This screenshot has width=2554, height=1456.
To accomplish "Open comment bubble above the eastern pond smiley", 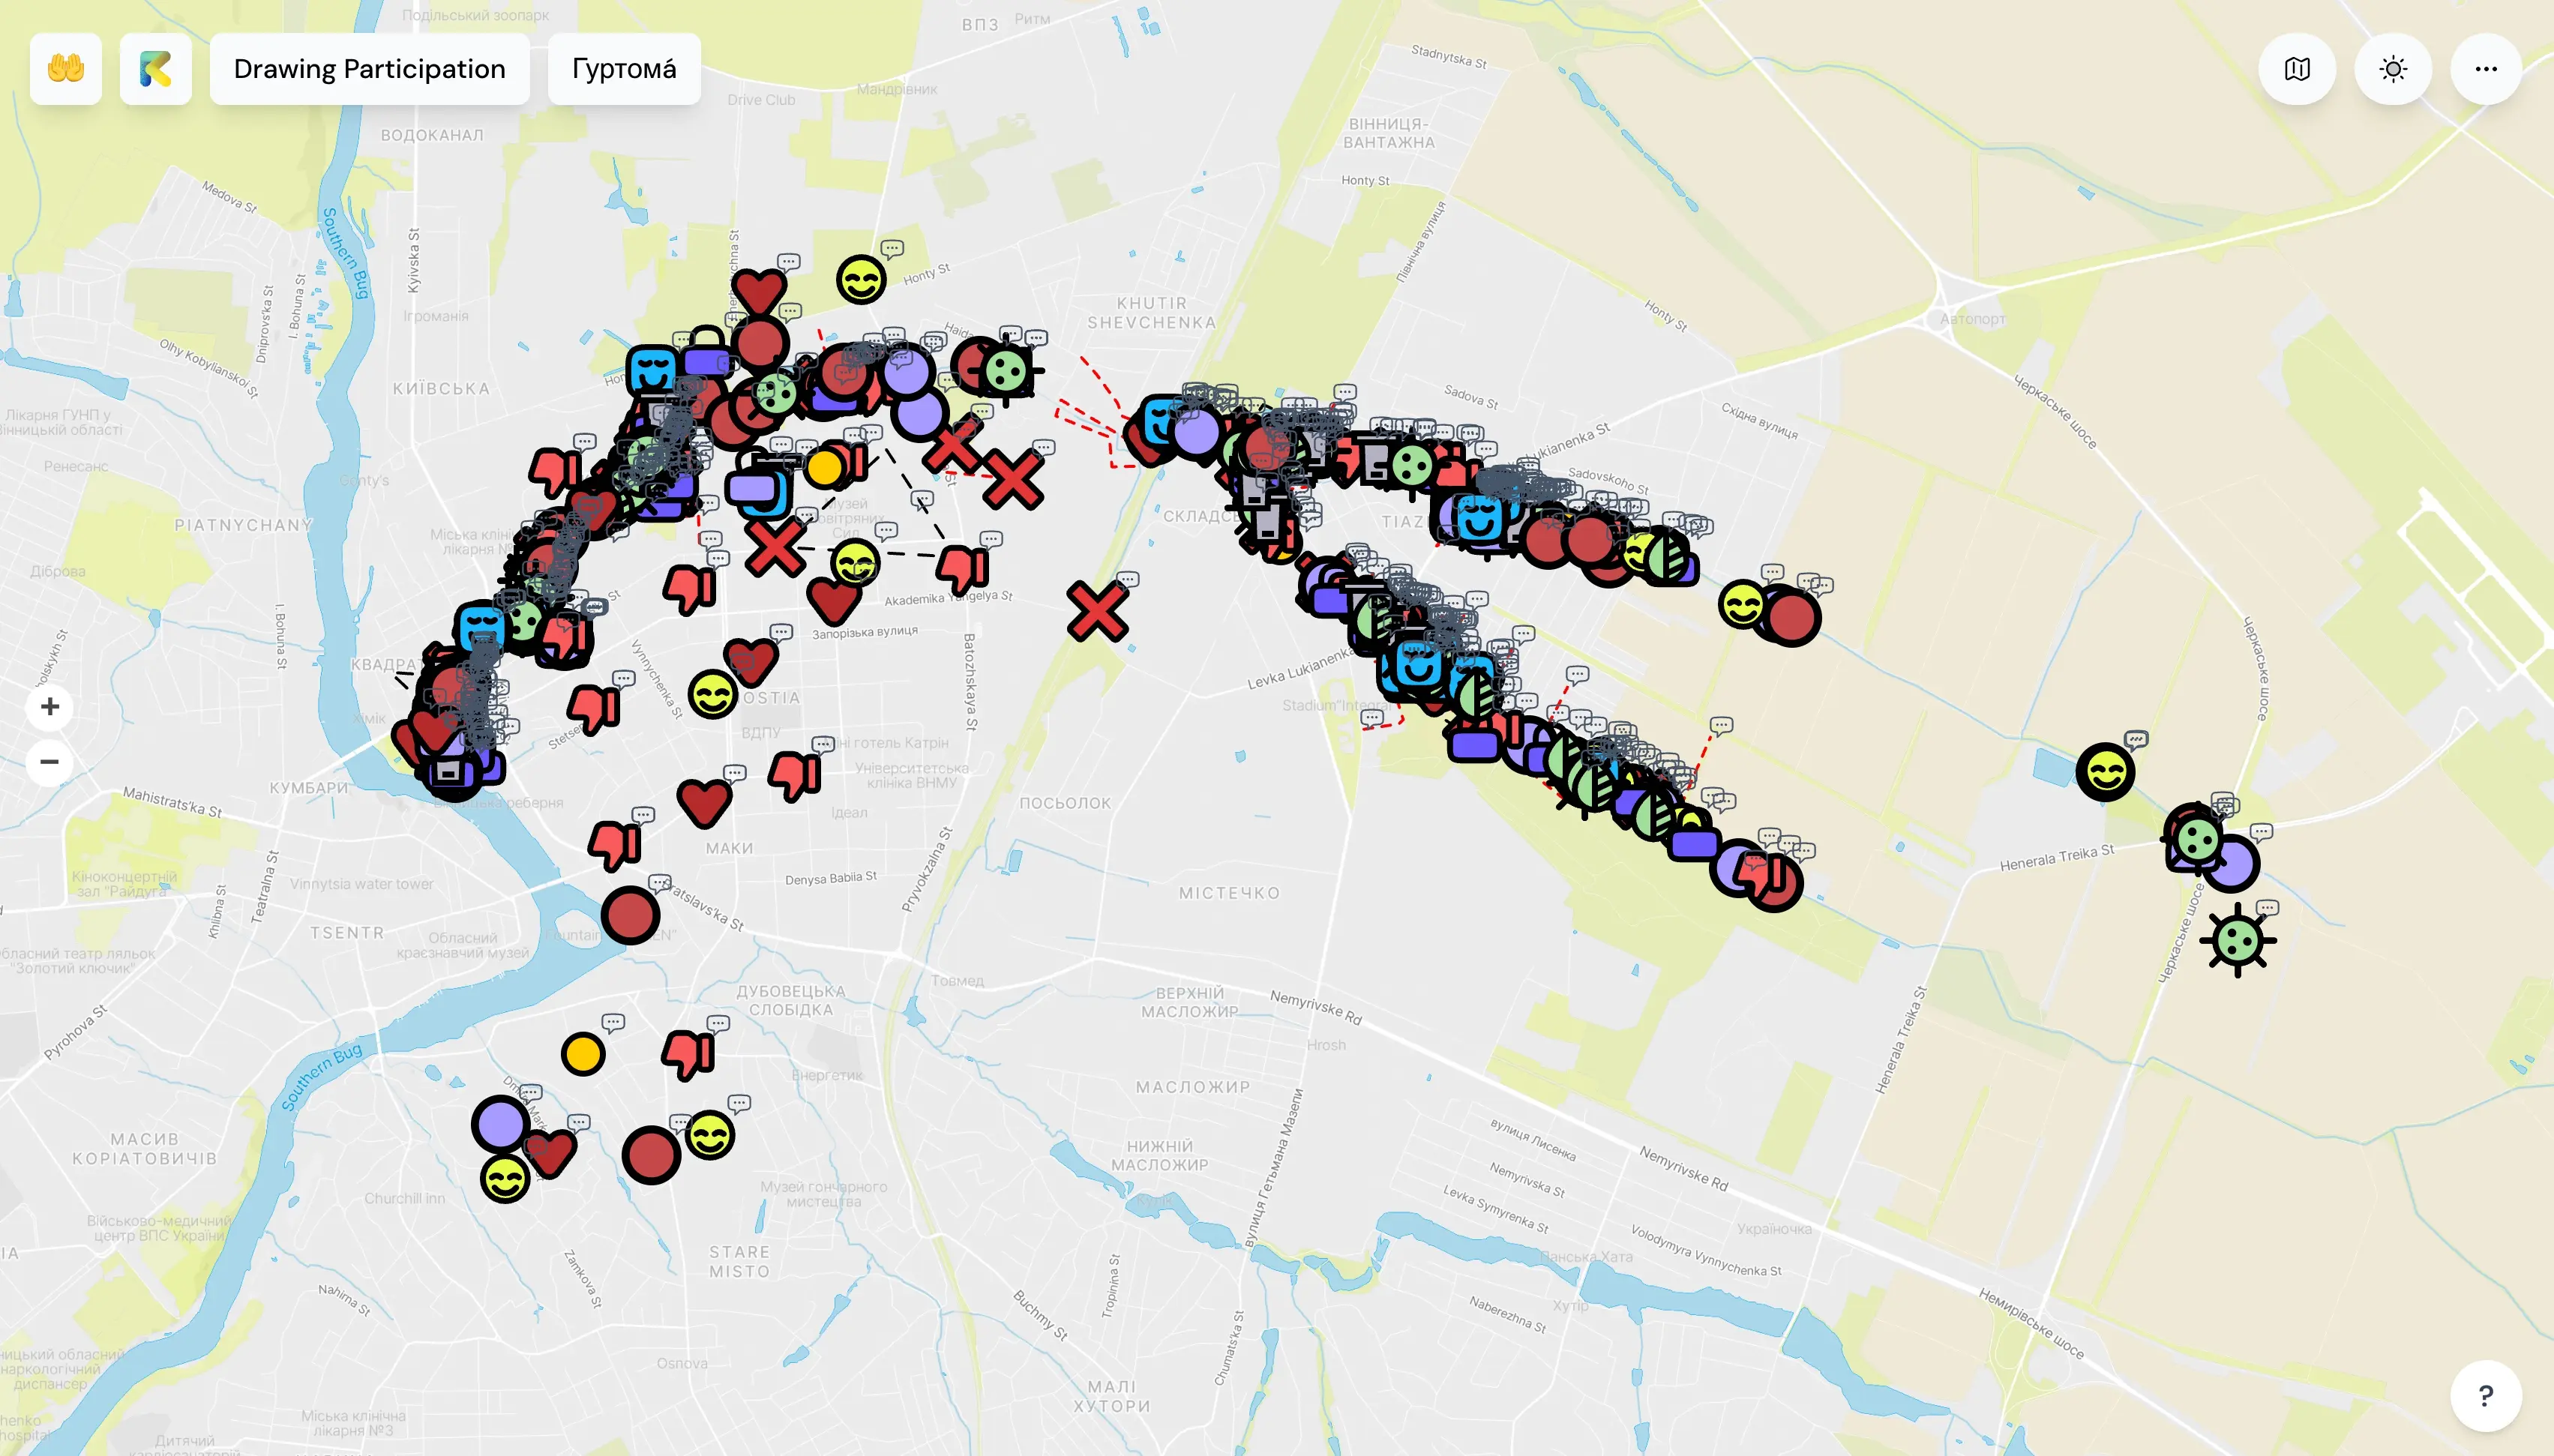I will [2136, 740].
